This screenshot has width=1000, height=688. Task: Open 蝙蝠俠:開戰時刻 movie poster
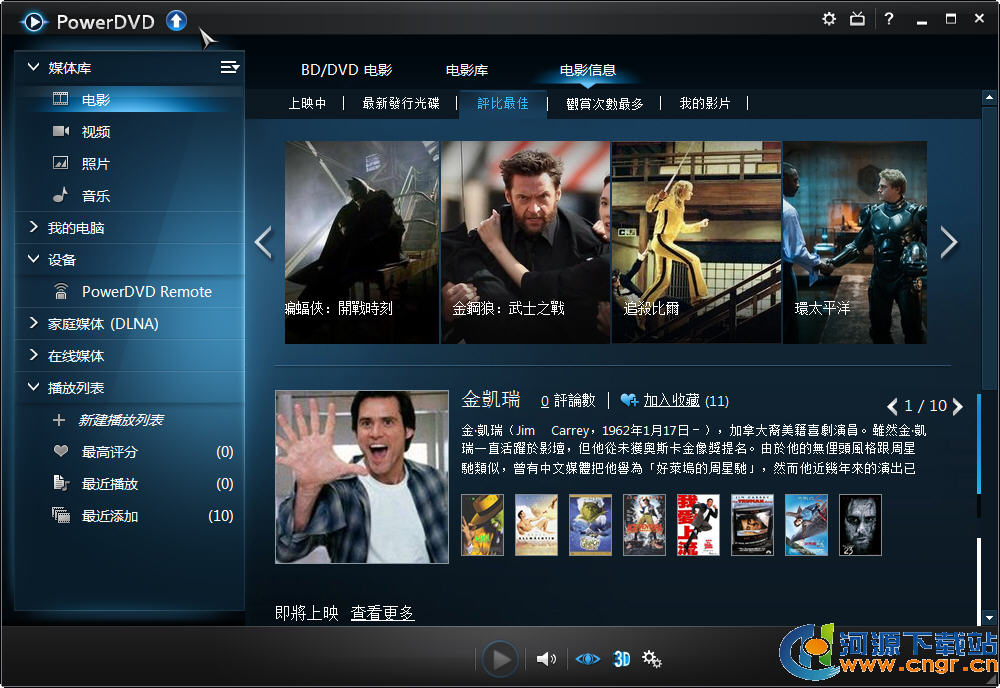(x=362, y=242)
